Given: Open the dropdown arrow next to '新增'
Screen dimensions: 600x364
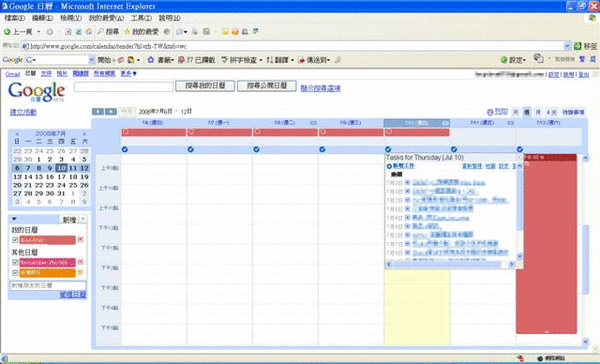Looking at the screenshot, I should (83, 219).
